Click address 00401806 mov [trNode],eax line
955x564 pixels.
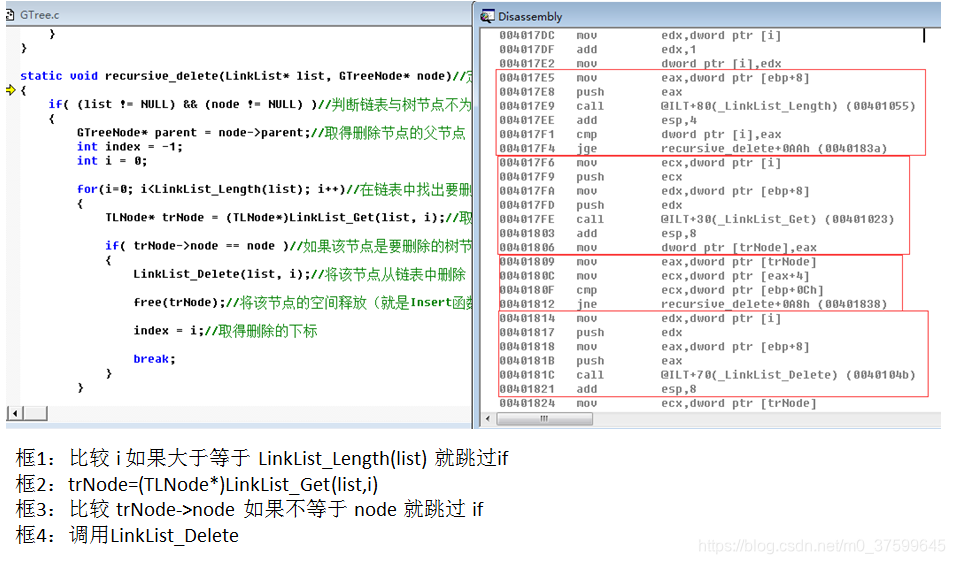tap(658, 247)
